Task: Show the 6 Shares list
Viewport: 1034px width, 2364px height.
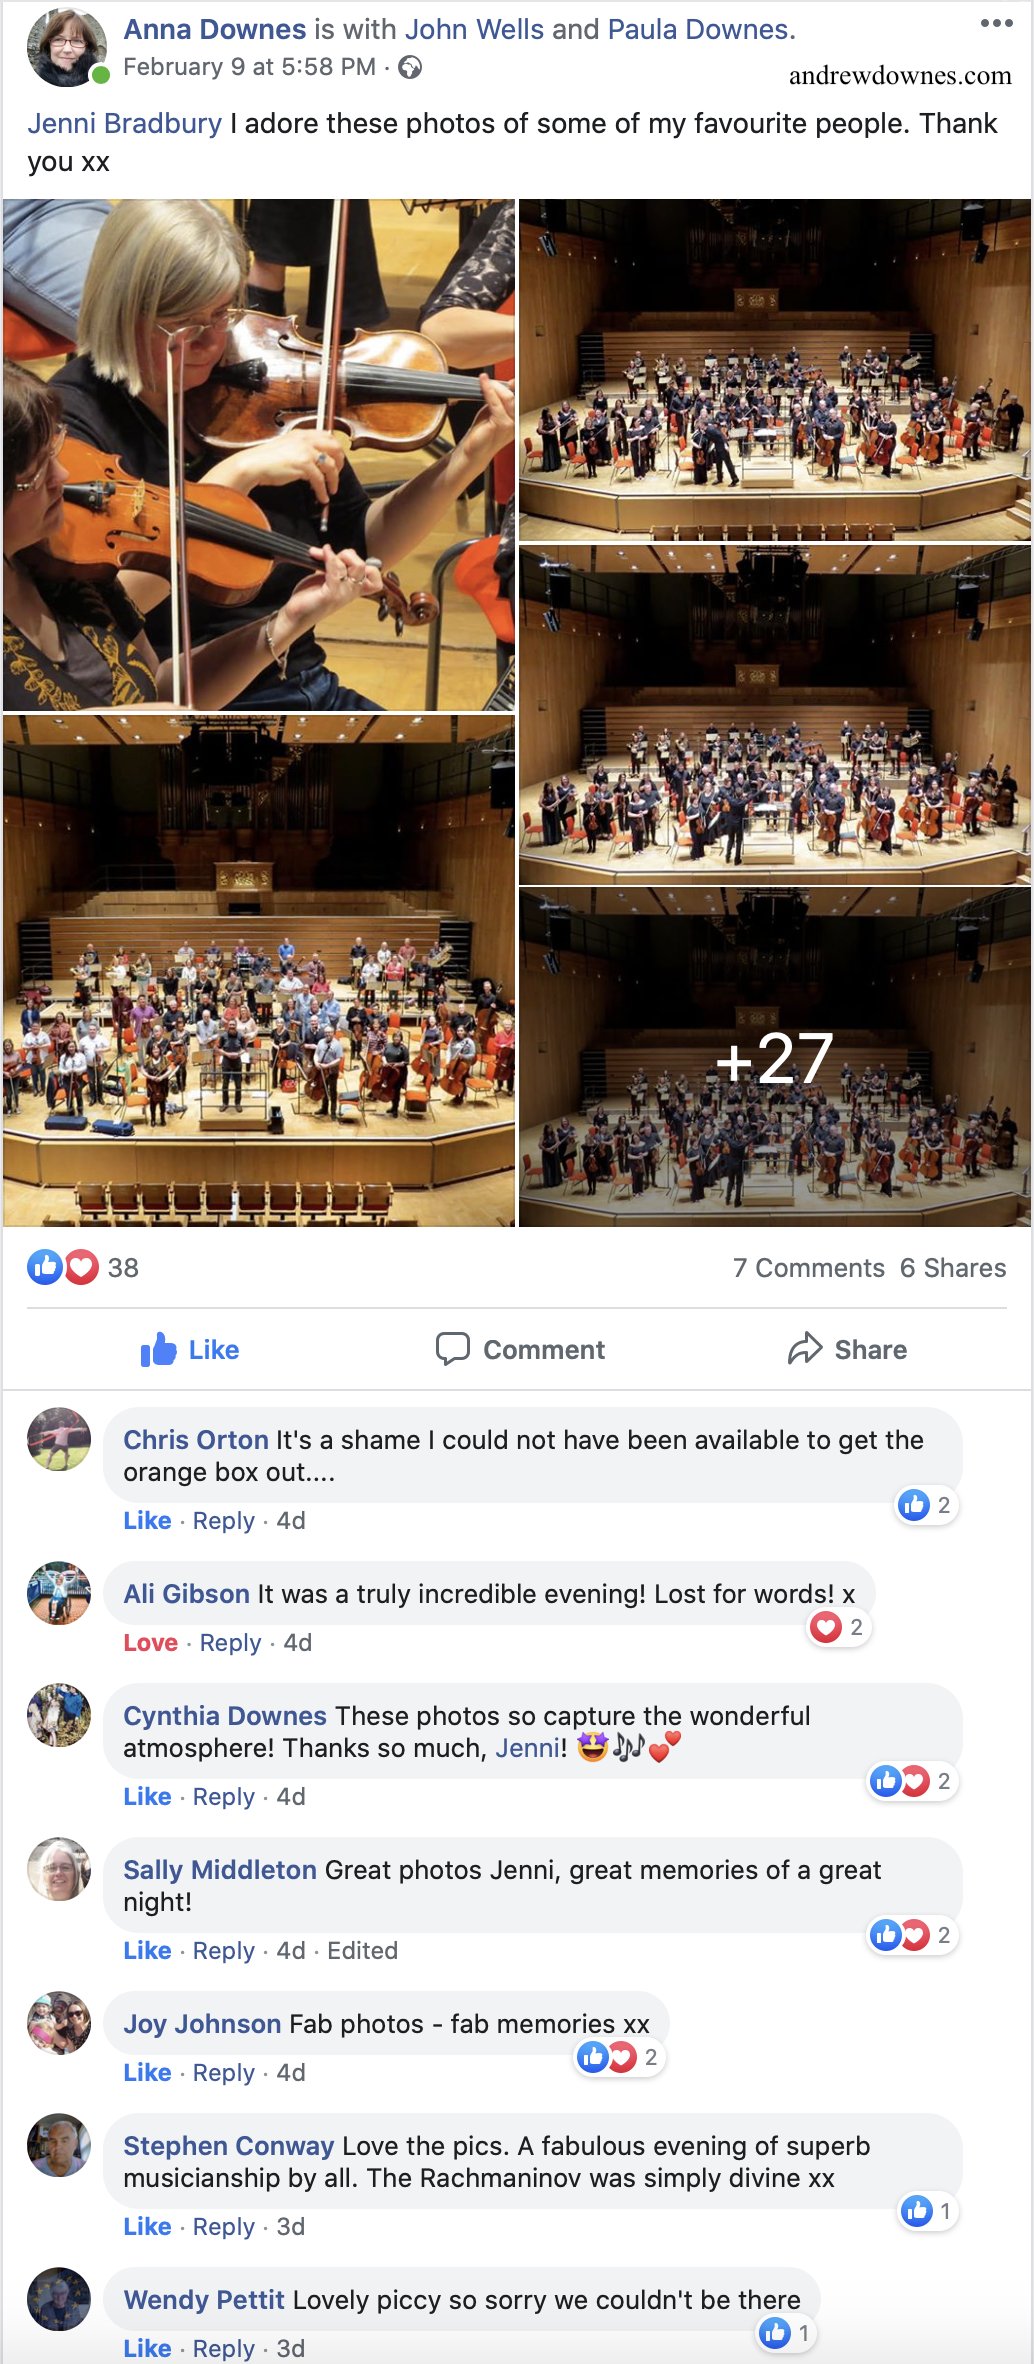Action: pos(953,1268)
